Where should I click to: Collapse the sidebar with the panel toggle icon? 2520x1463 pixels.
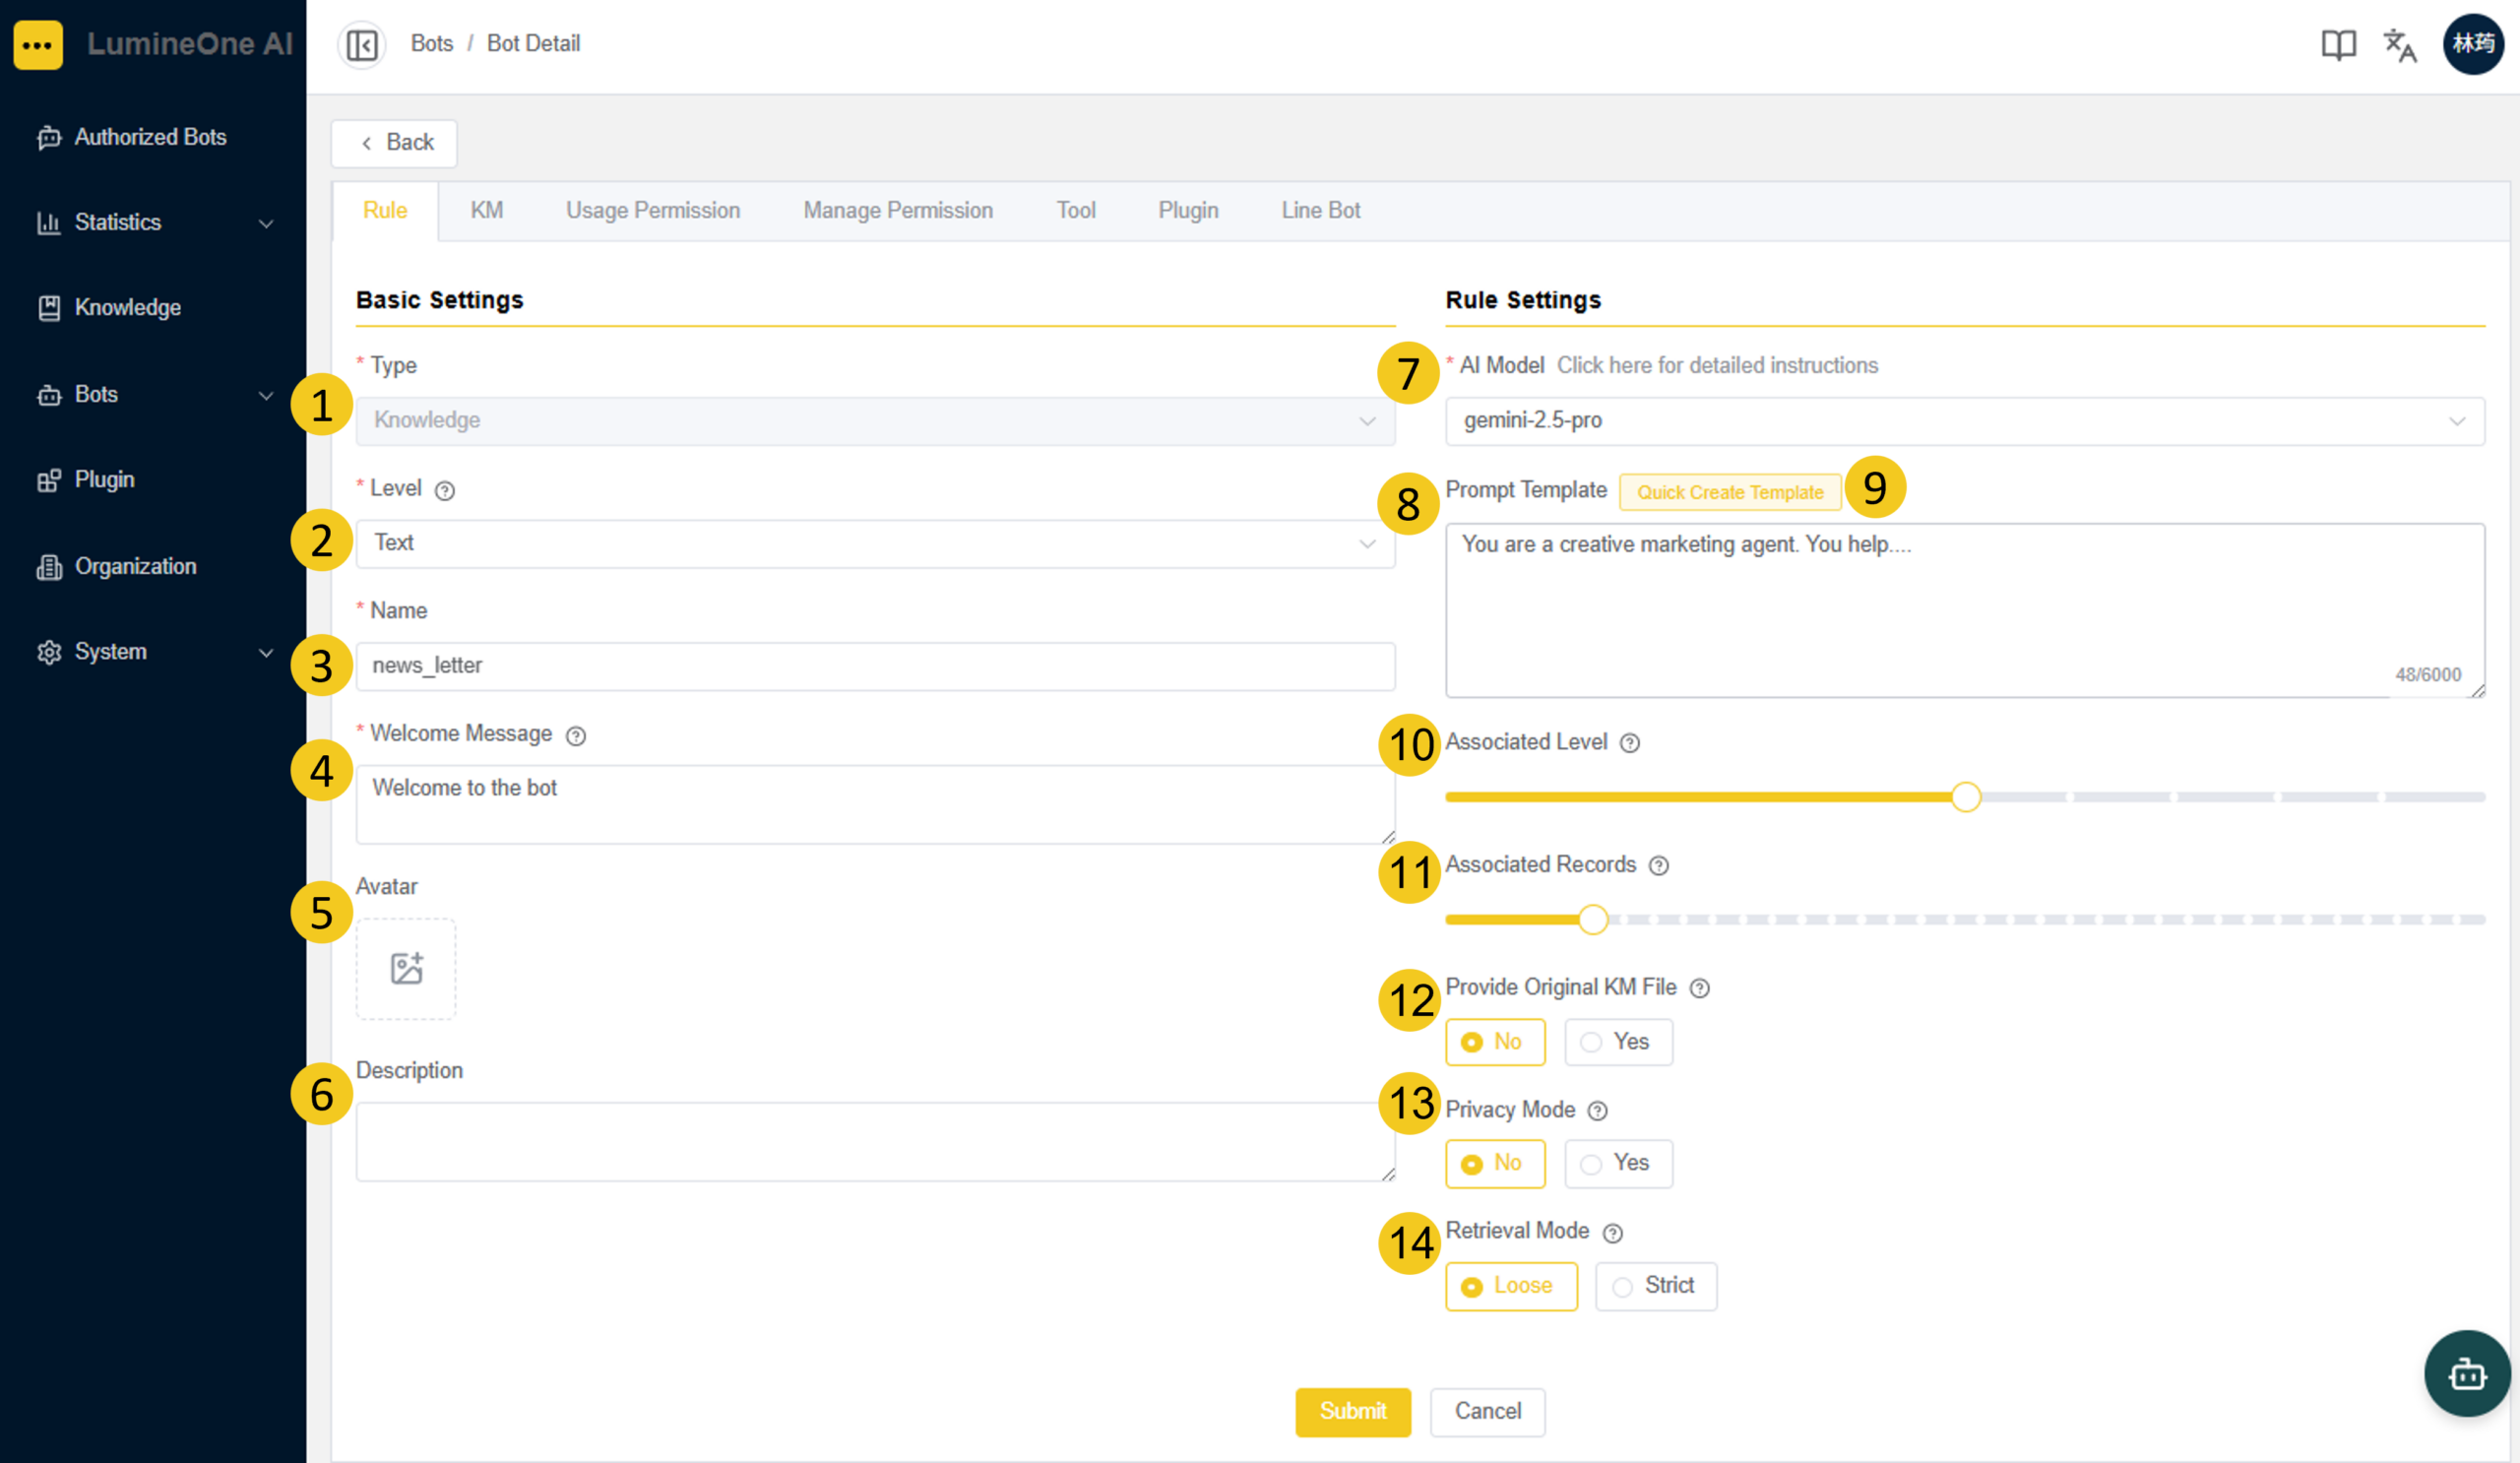pos(362,44)
